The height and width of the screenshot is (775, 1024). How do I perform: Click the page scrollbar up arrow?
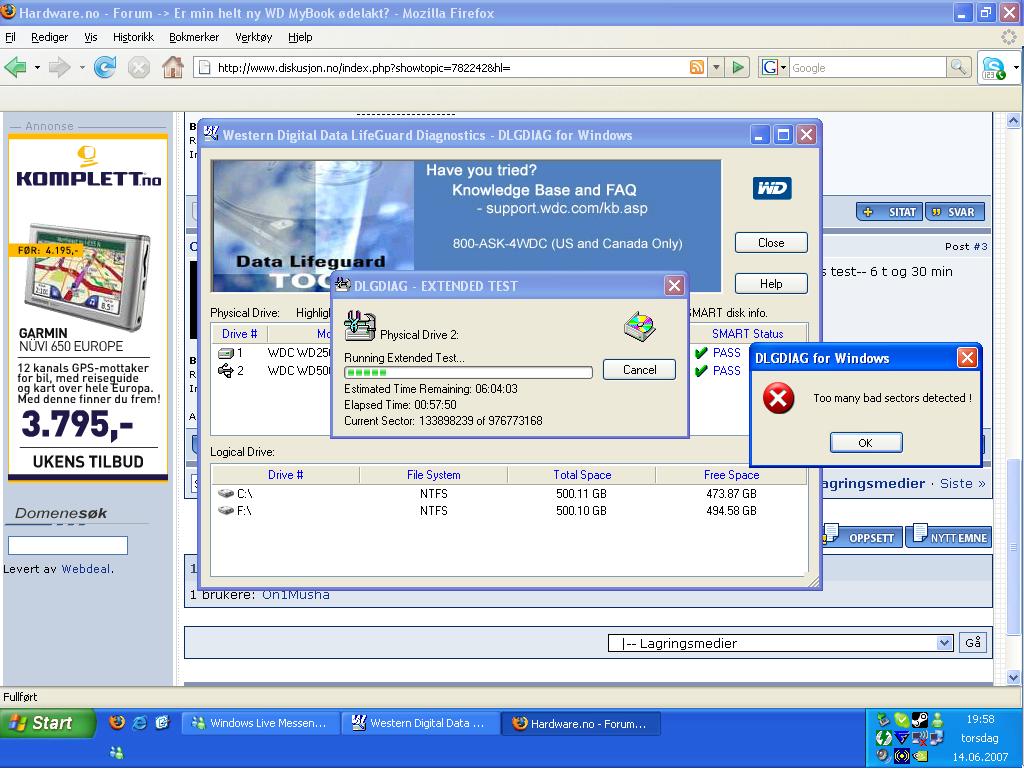tap(1014, 120)
